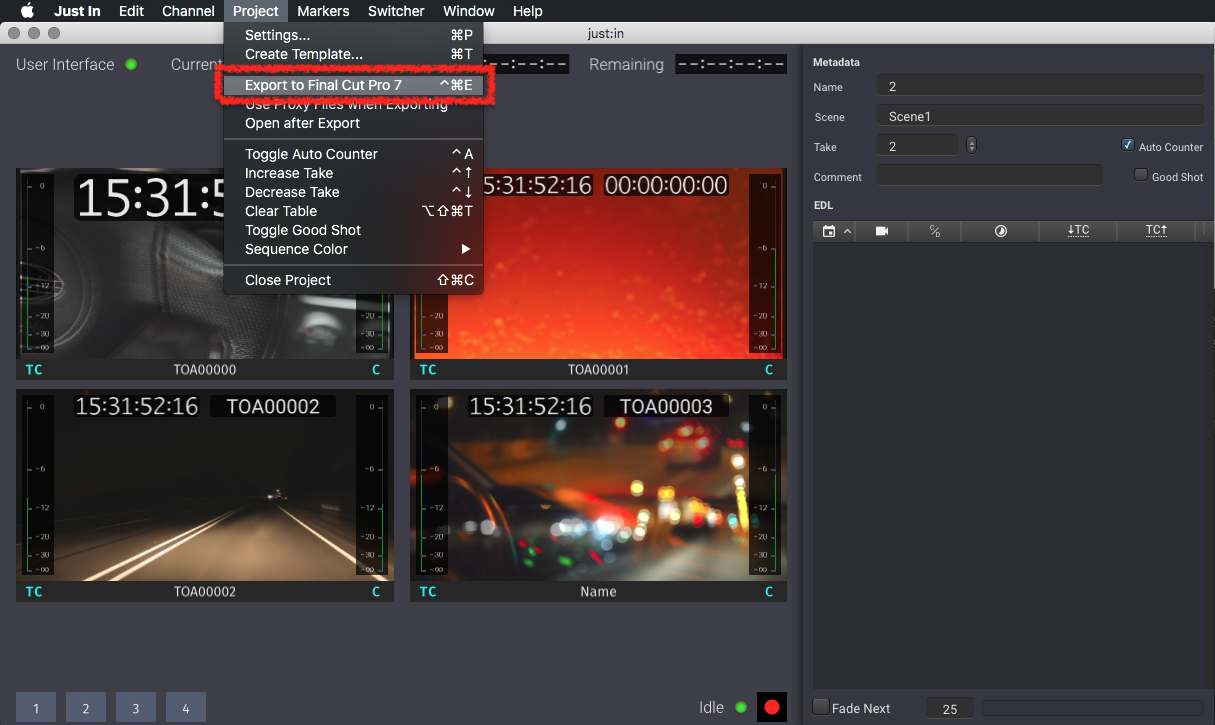Click the TC label under Name viewer

pos(428,592)
